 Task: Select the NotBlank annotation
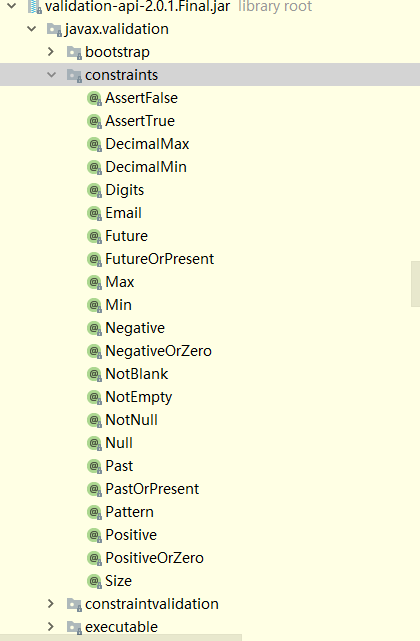[x=137, y=374]
